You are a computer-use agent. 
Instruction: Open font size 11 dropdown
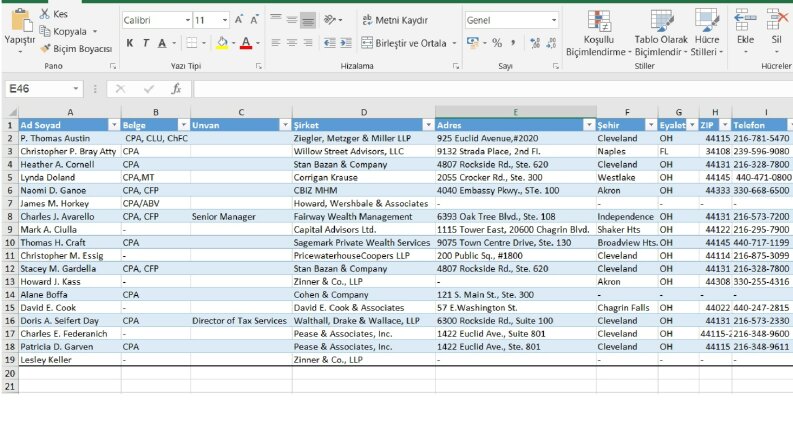pyautogui.click(x=225, y=20)
